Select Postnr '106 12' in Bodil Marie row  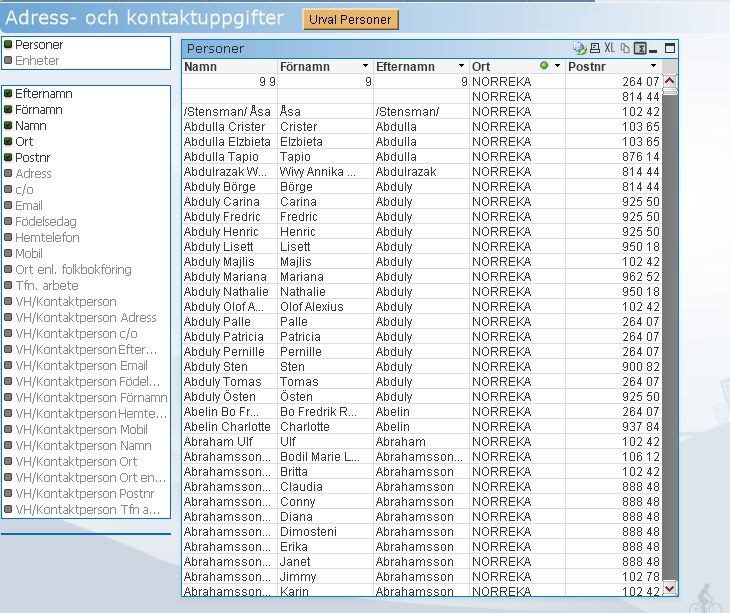(x=614, y=457)
